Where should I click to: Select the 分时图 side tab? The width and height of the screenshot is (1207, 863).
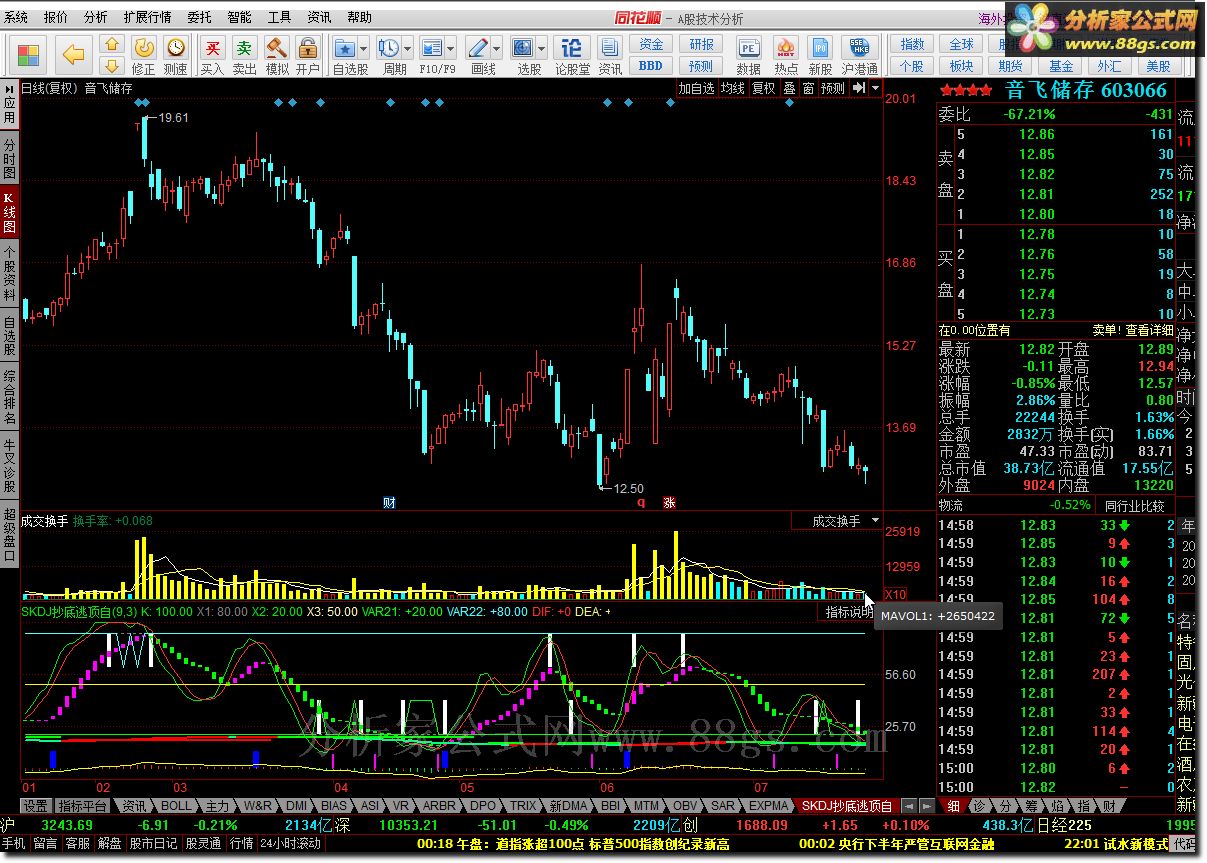tap(9, 159)
